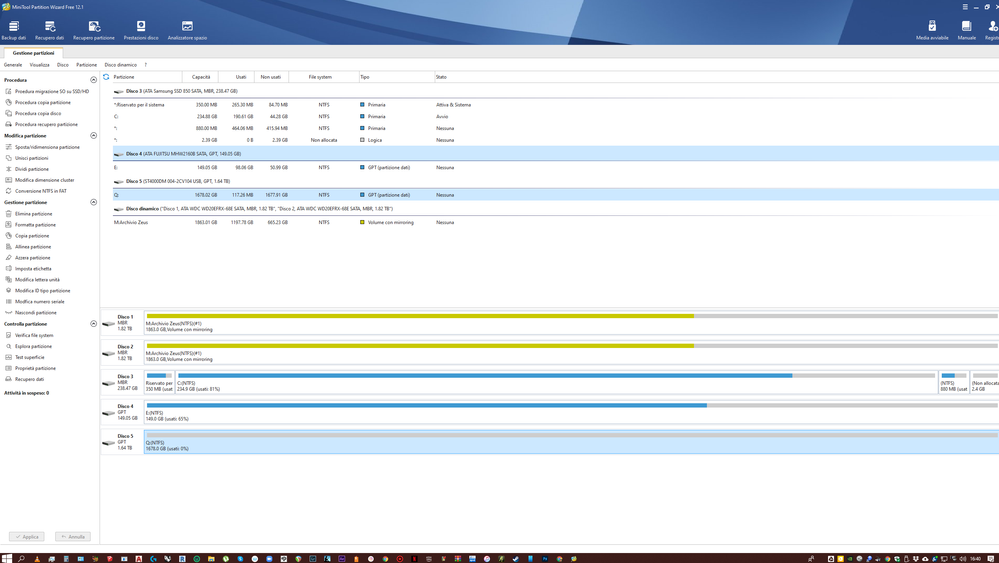Open the Windows Start menu
The width and height of the screenshot is (999, 563).
click(x=6, y=559)
